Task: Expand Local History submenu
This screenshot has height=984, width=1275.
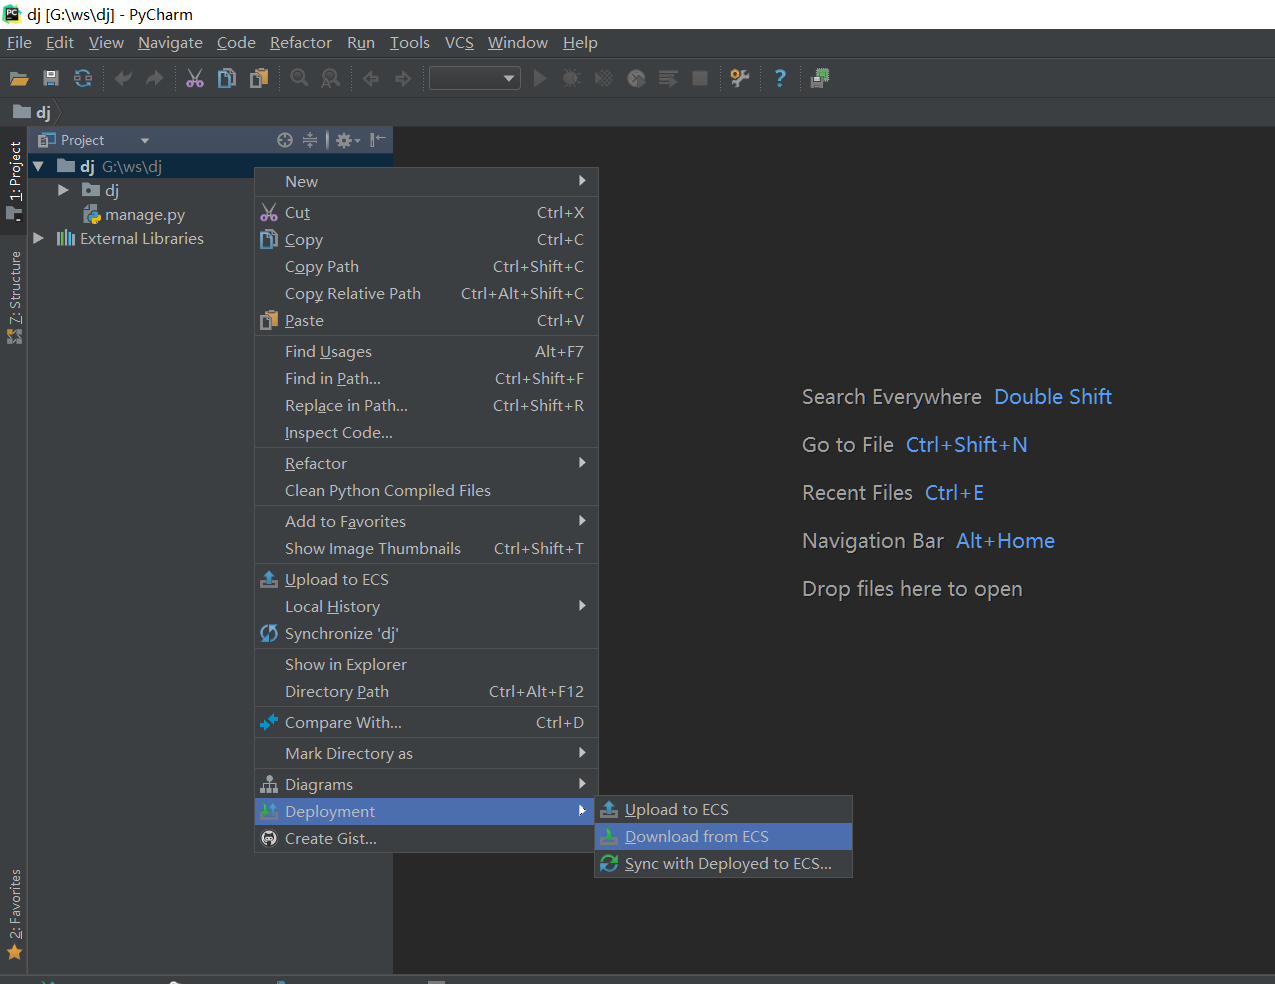Action: (426, 606)
